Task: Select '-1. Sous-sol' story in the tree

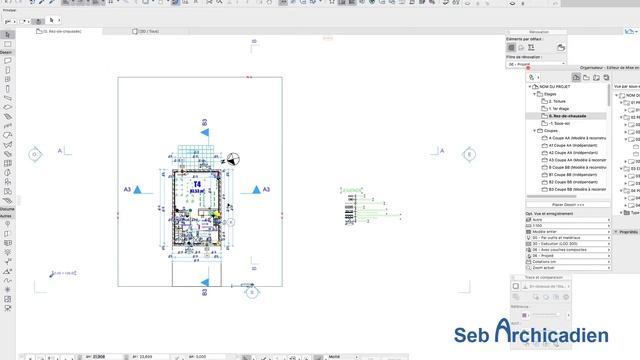Action: point(559,123)
